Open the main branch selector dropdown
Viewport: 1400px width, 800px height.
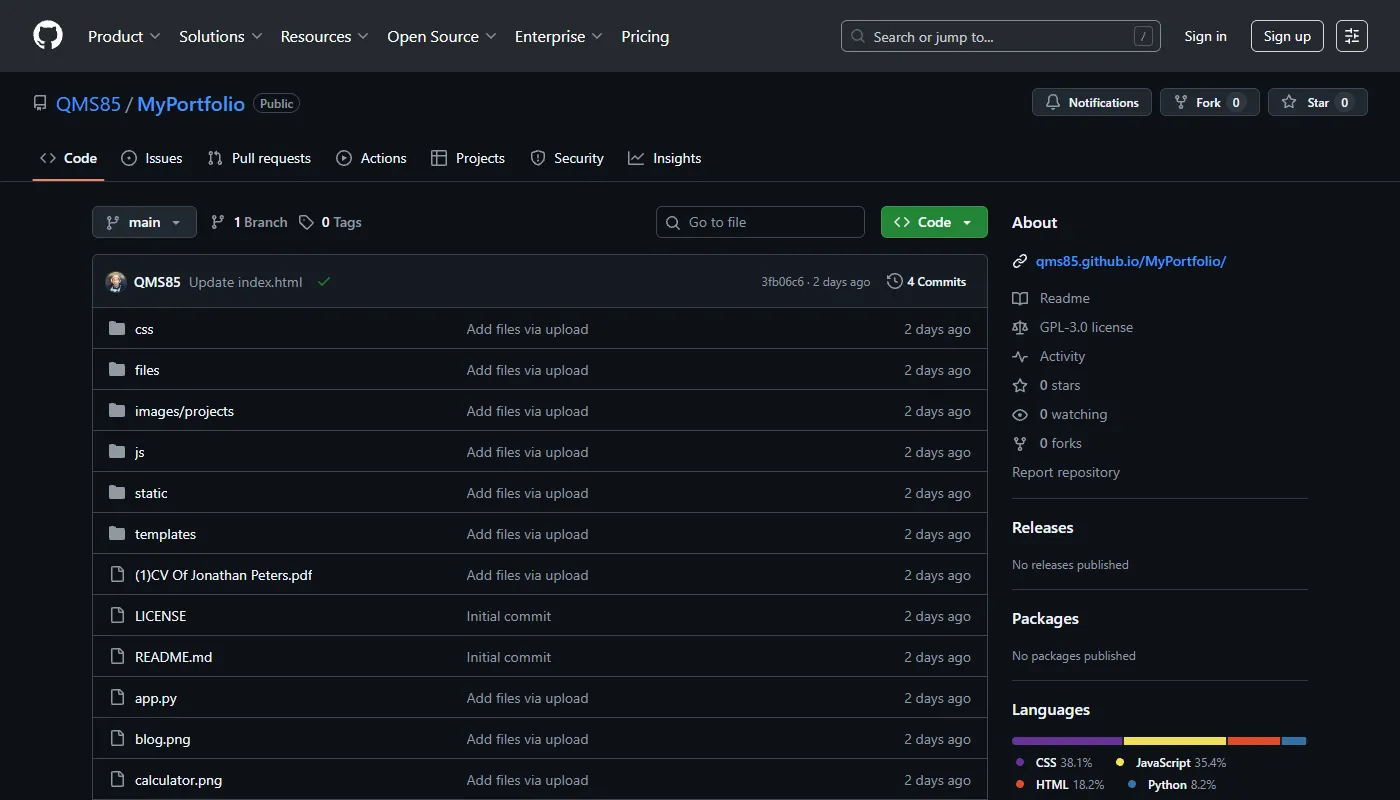pos(144,222)
